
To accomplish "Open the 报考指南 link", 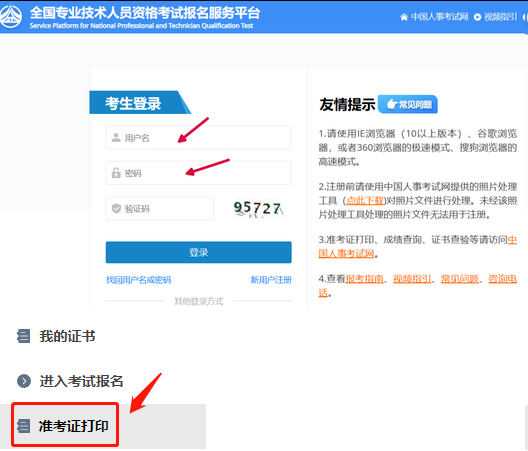I will tap(364, 279).
